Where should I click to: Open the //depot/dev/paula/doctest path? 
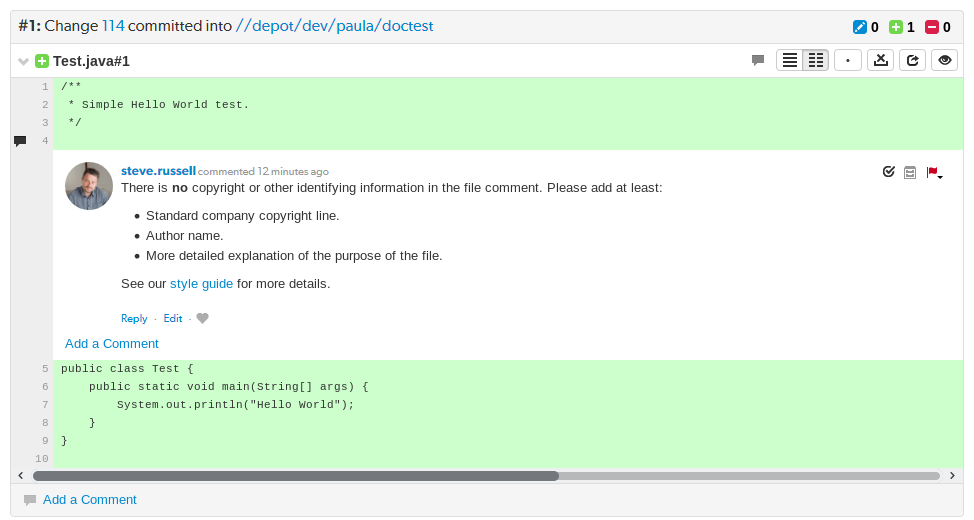334,27
